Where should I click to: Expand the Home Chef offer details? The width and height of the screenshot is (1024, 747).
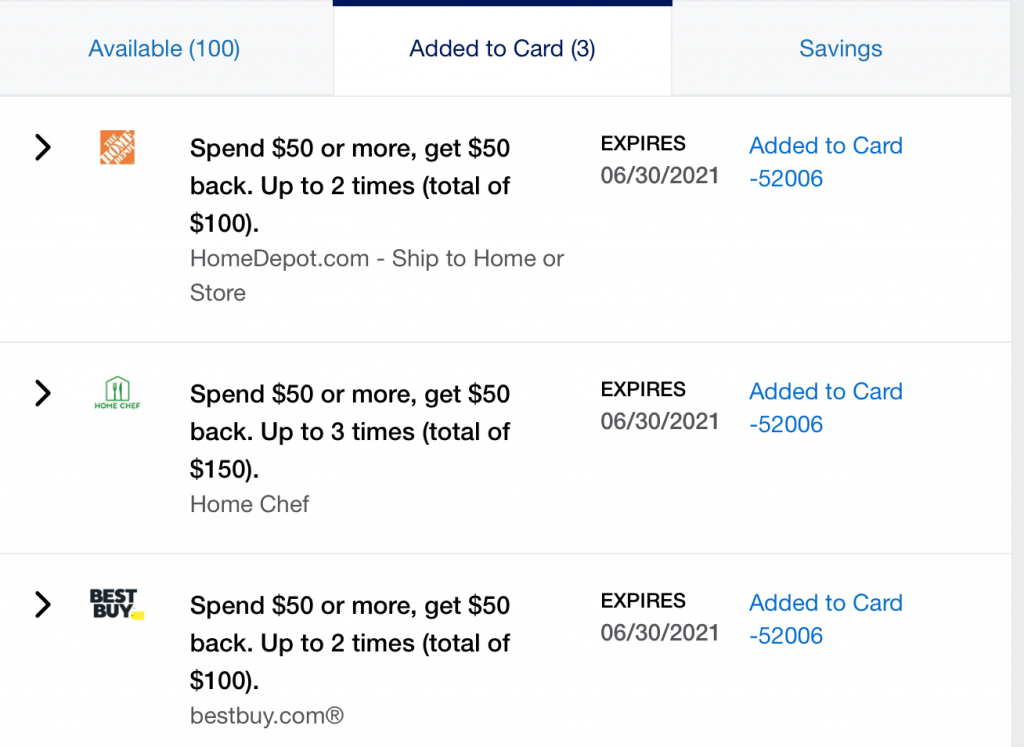(x=42, y=393)
